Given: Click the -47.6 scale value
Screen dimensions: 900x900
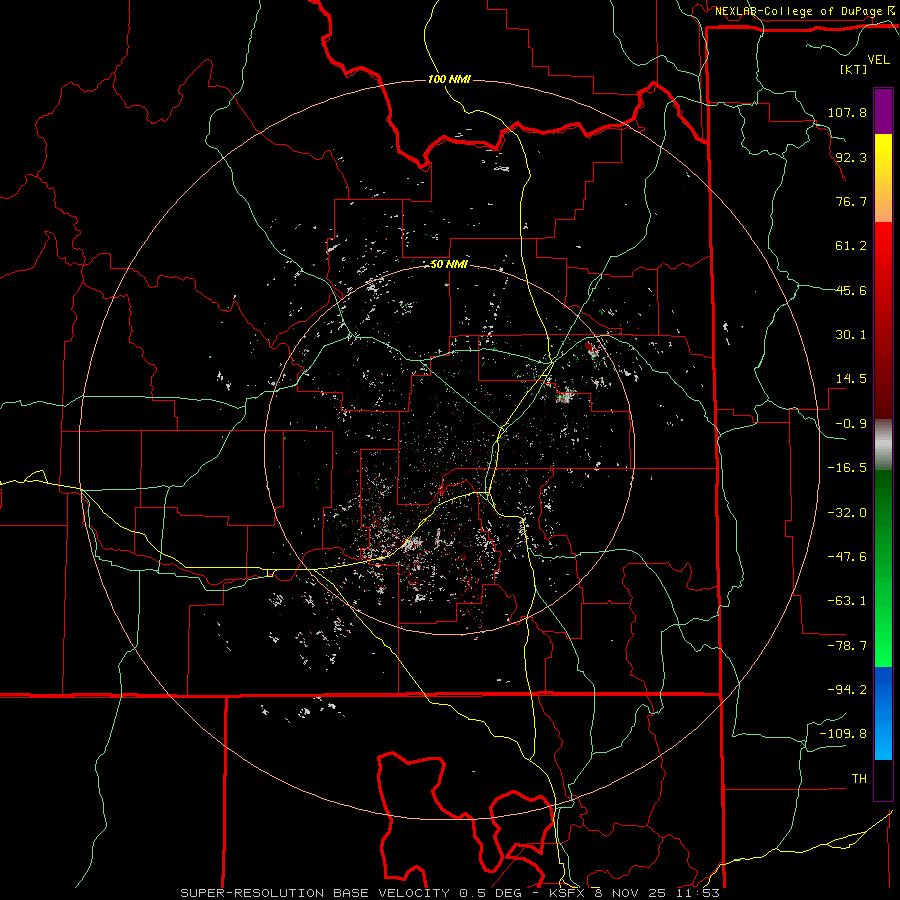Looking at the screenshot, I should [x=847, y=557].
